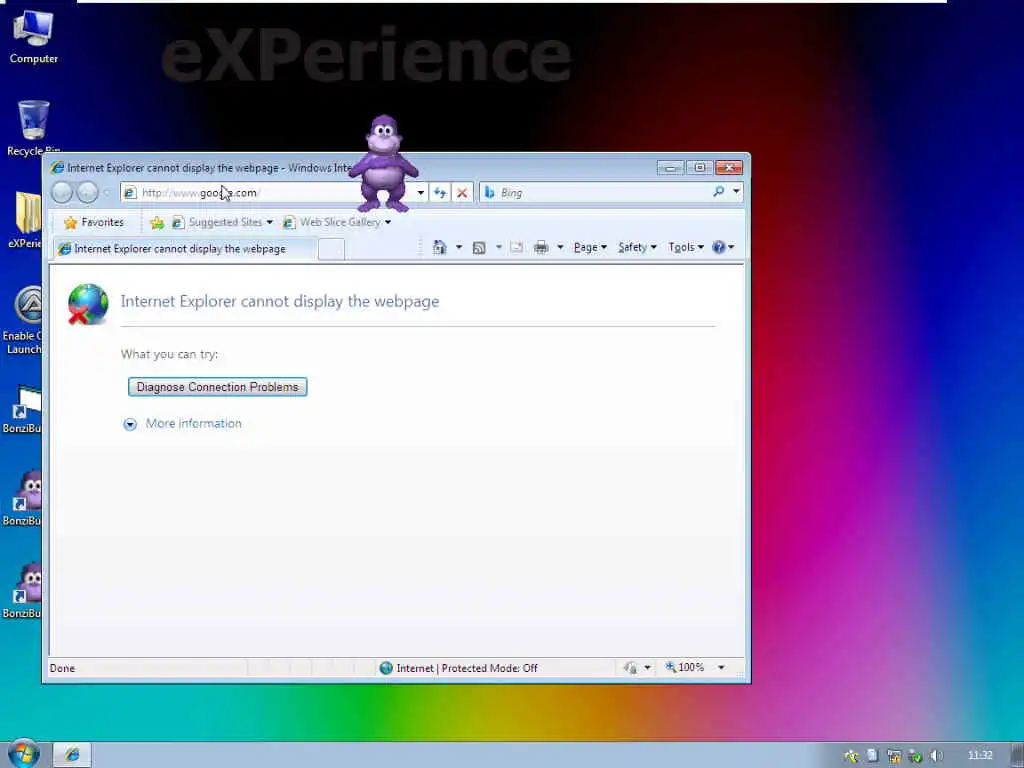Click Internet Protected Mode Off status

[x=458, y=668]
